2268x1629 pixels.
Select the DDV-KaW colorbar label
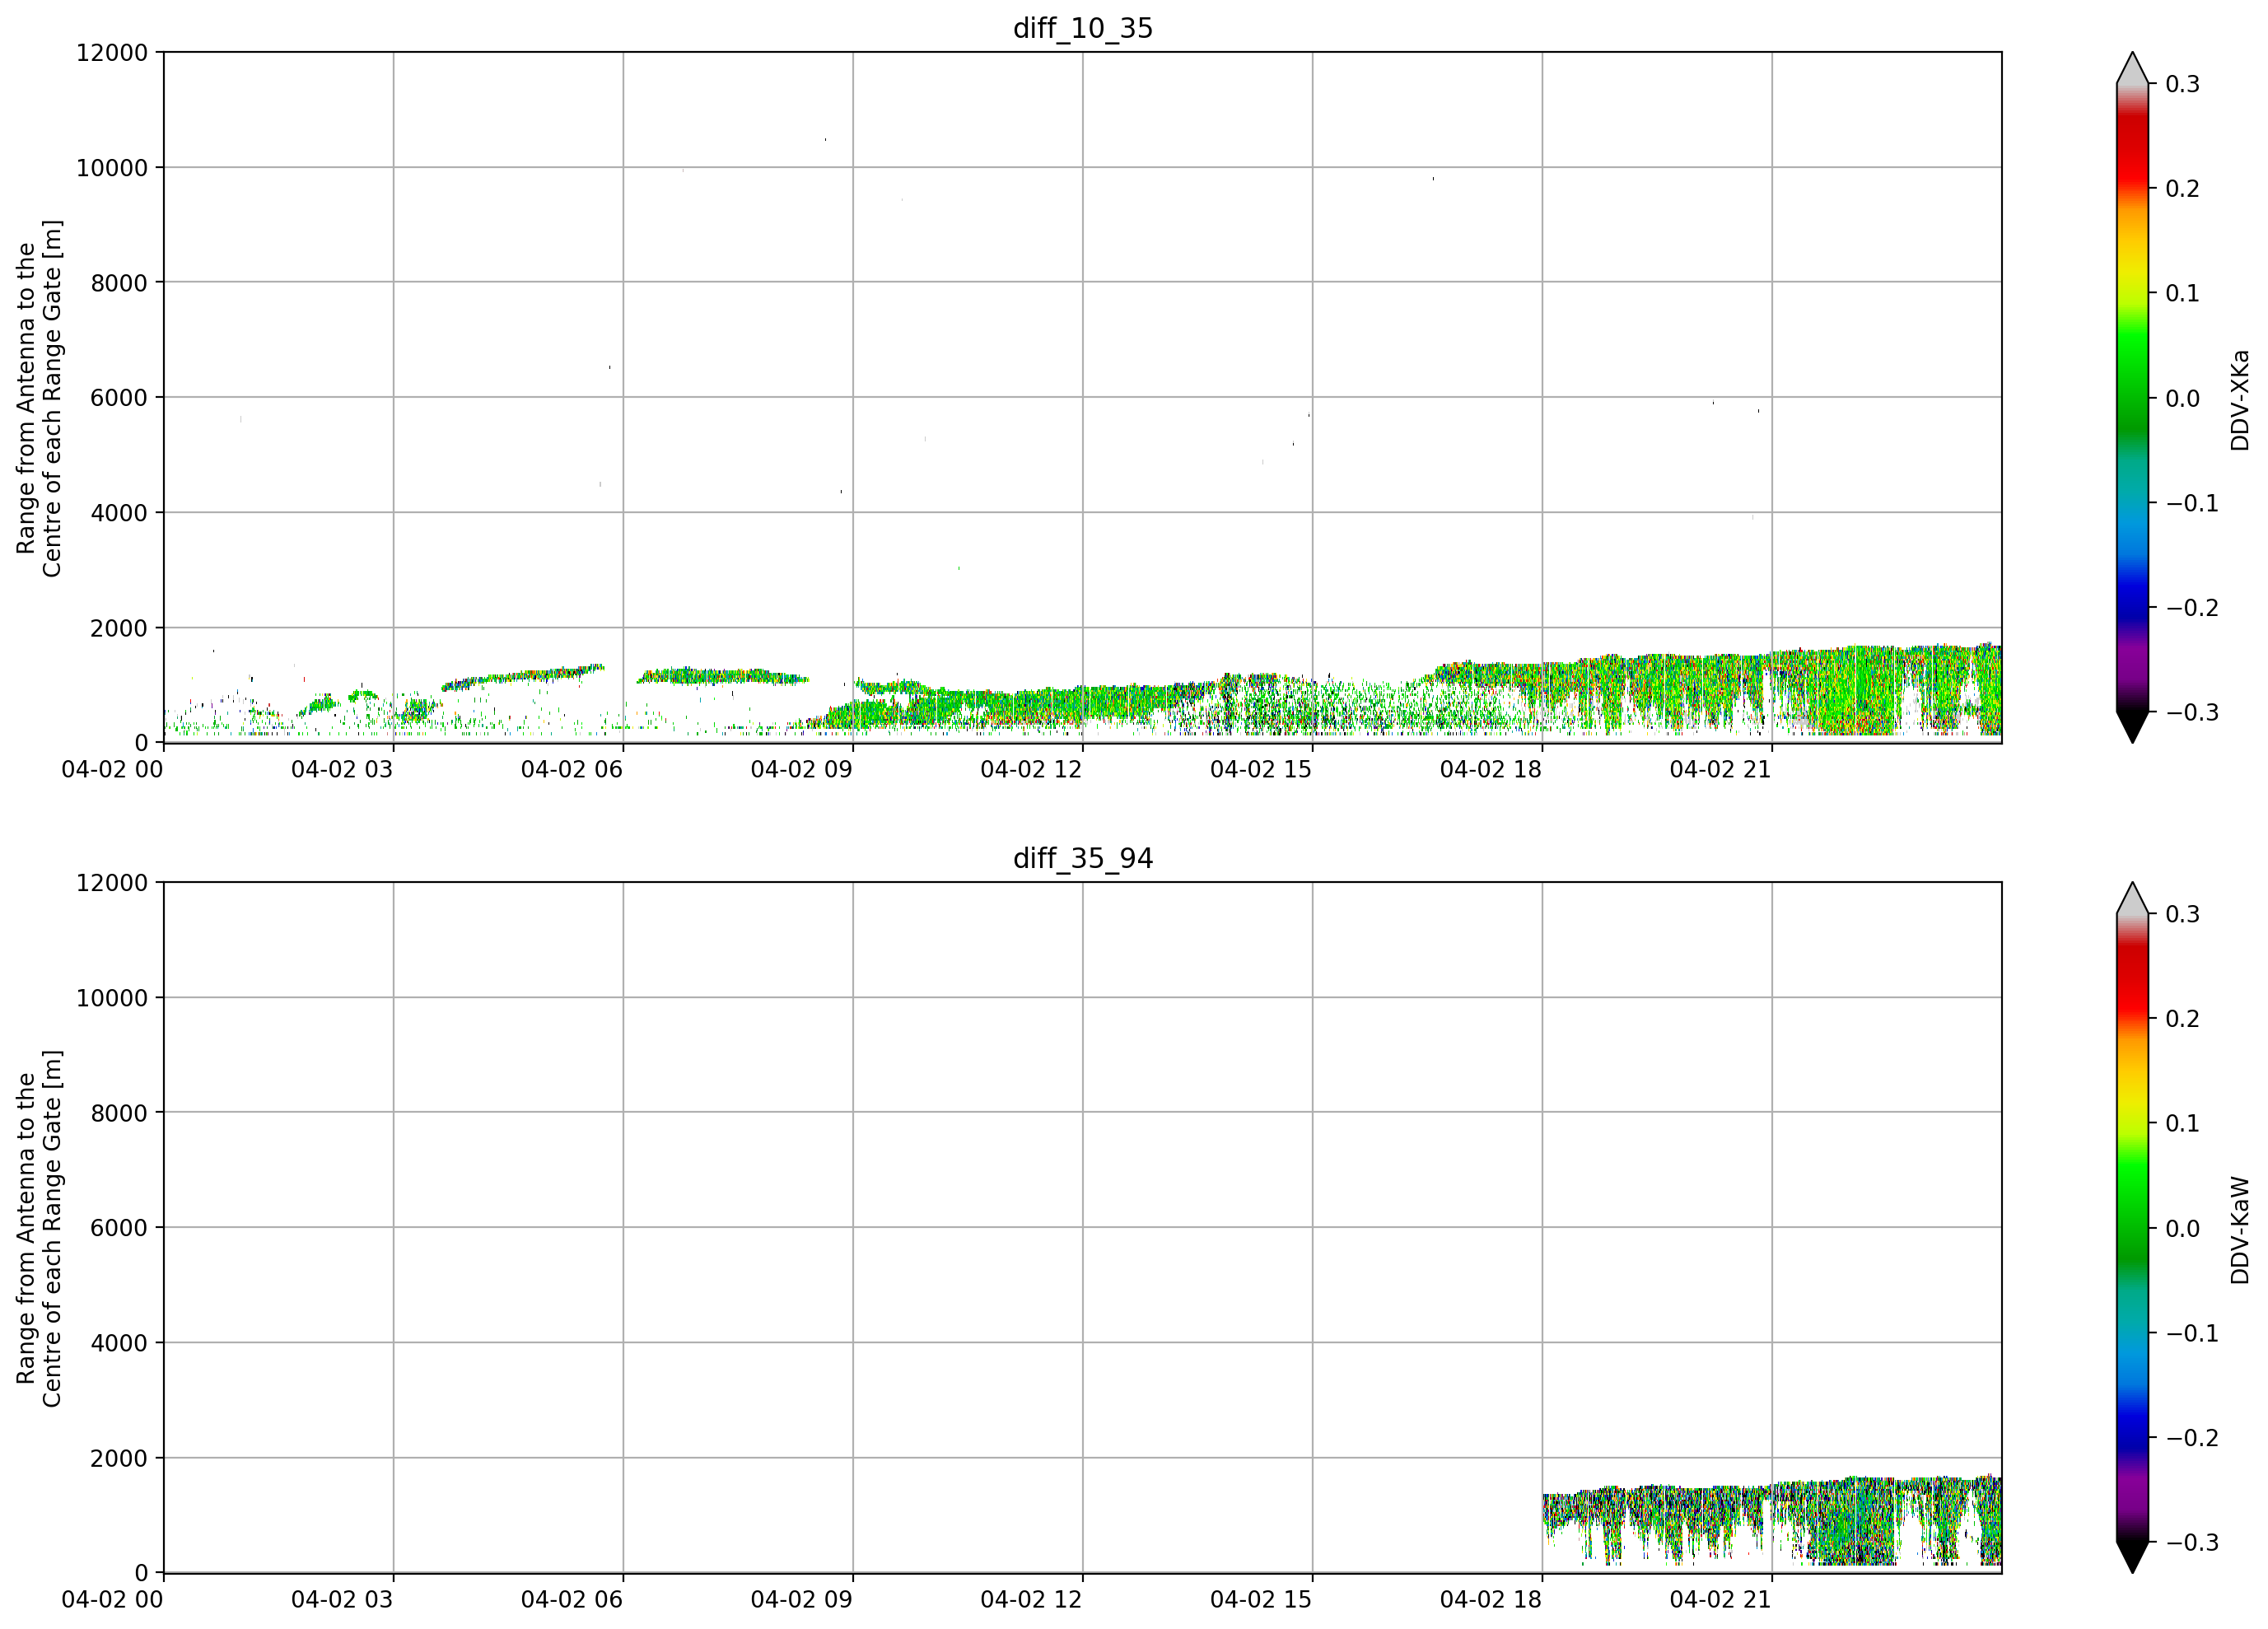pos(2239,1230)
